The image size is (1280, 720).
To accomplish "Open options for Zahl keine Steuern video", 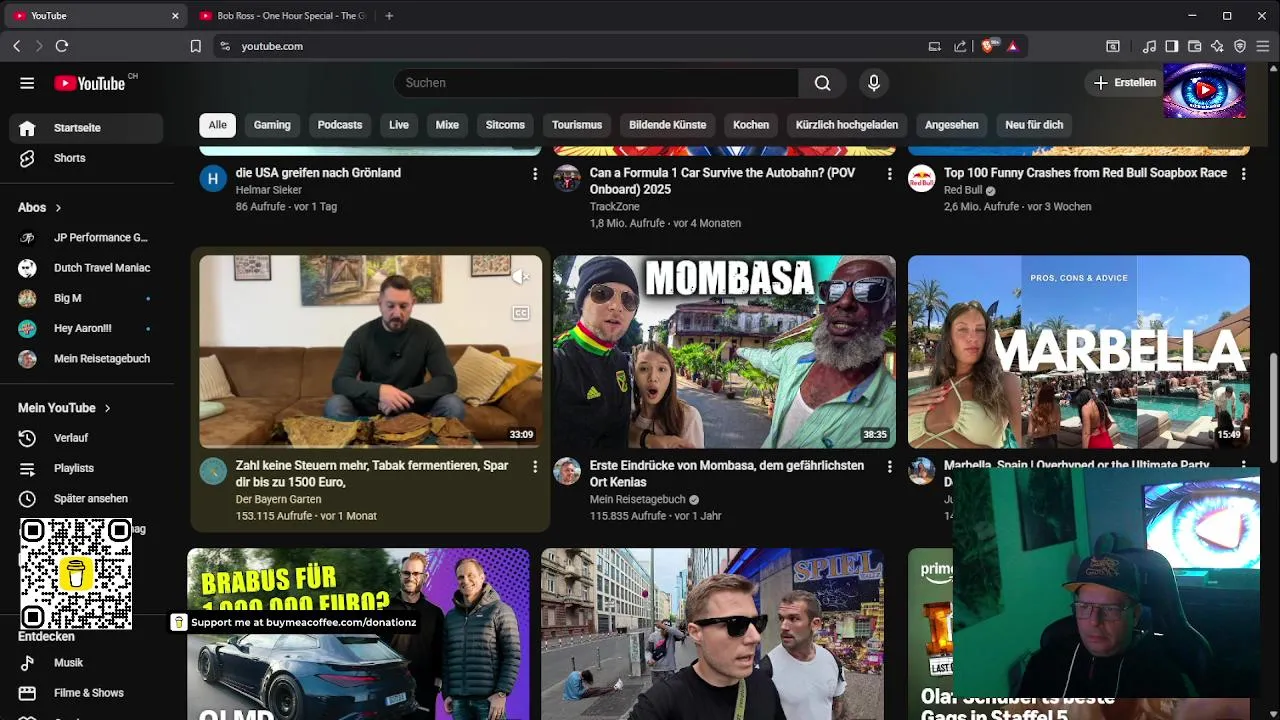I will pyautogui.click(x=535, y=467).
